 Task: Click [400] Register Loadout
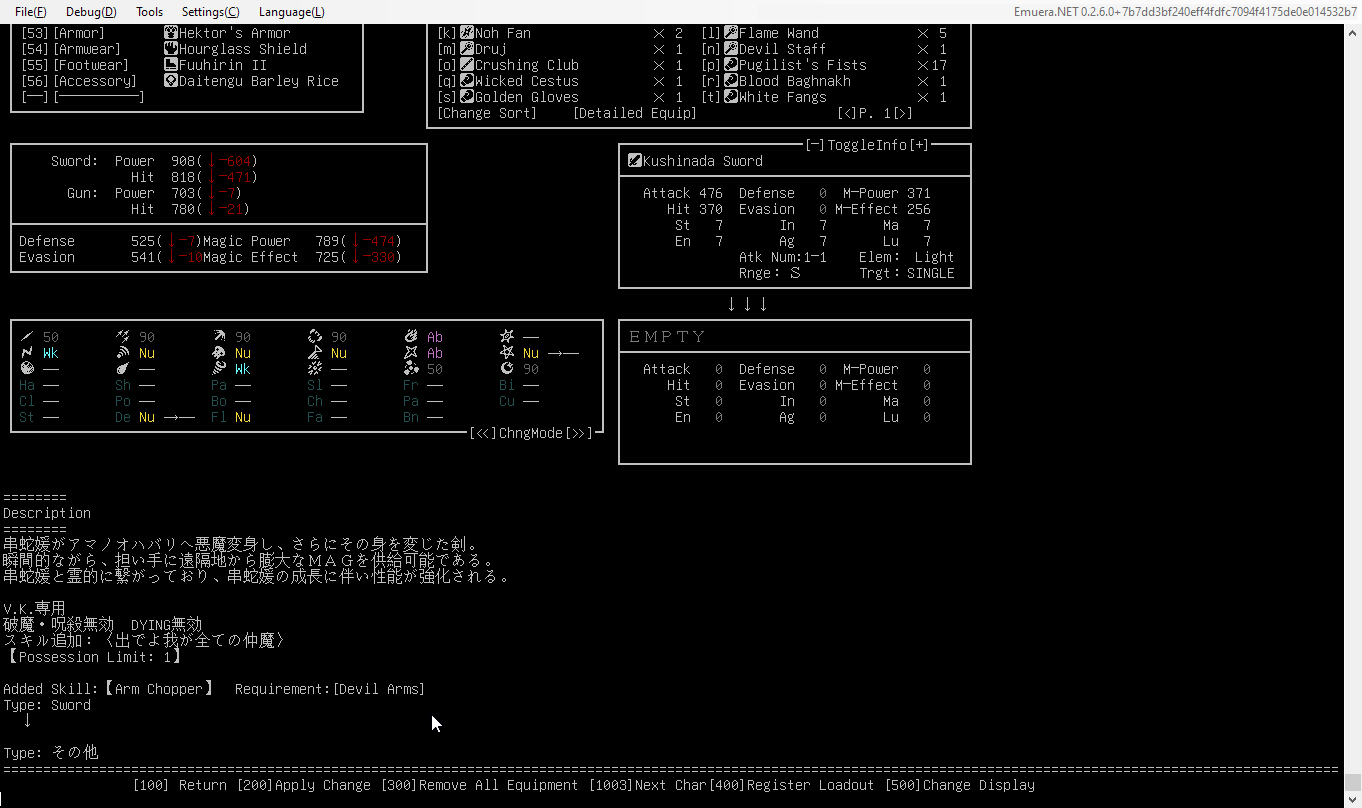[x=792, y=785]
